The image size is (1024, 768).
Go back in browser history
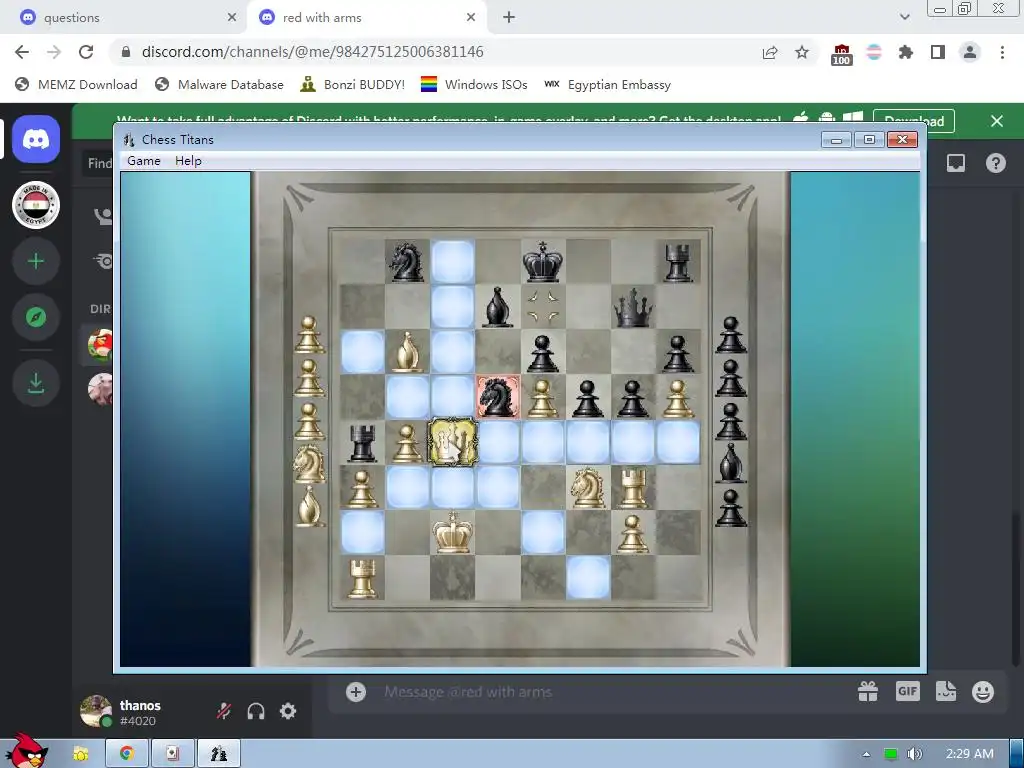point(22,52)
